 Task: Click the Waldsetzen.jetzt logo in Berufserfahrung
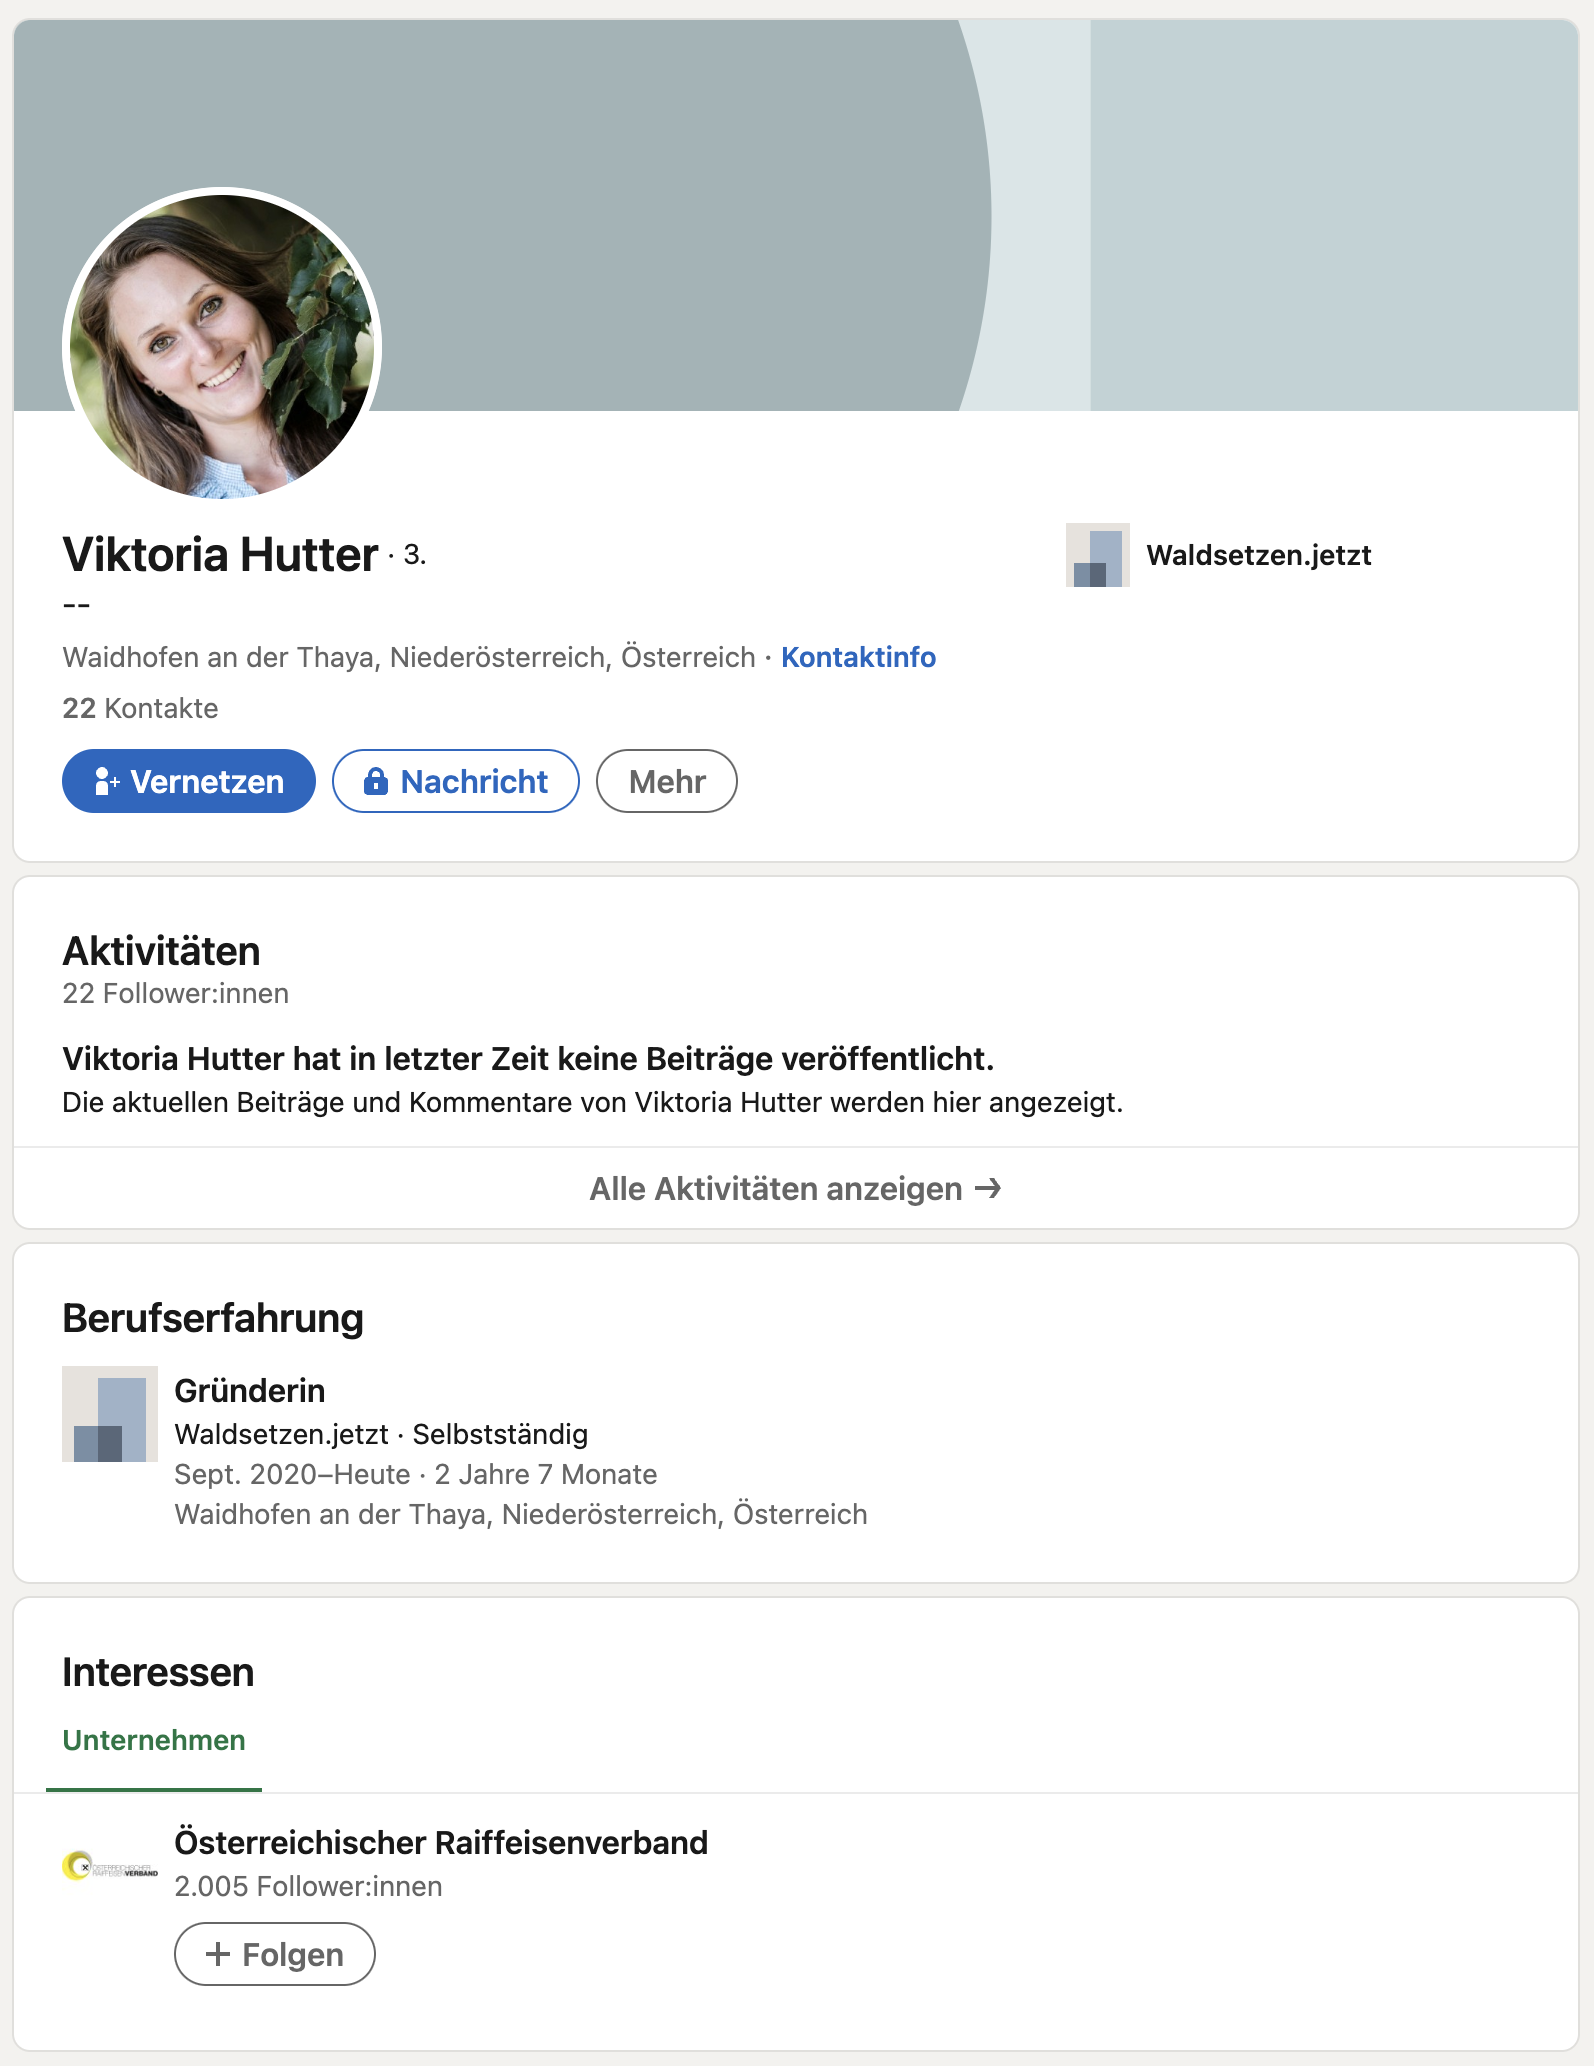(110, 1414)
